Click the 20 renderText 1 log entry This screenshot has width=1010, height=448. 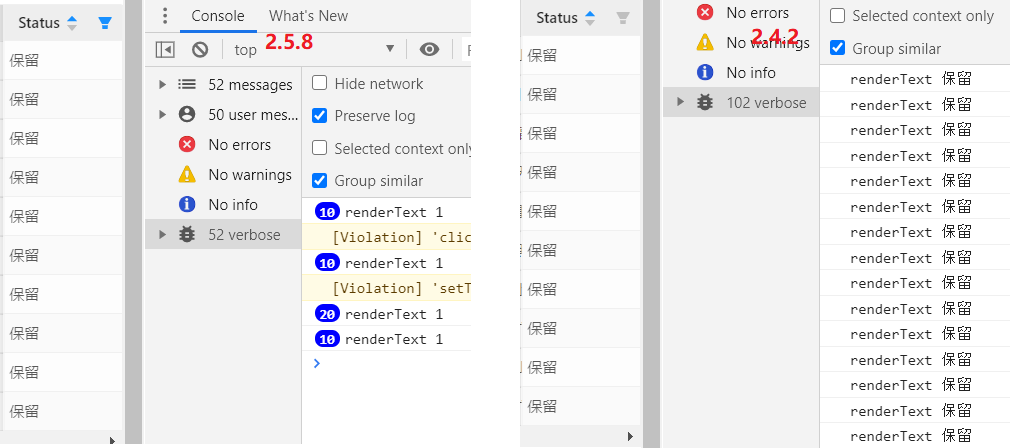pos(386,314)
